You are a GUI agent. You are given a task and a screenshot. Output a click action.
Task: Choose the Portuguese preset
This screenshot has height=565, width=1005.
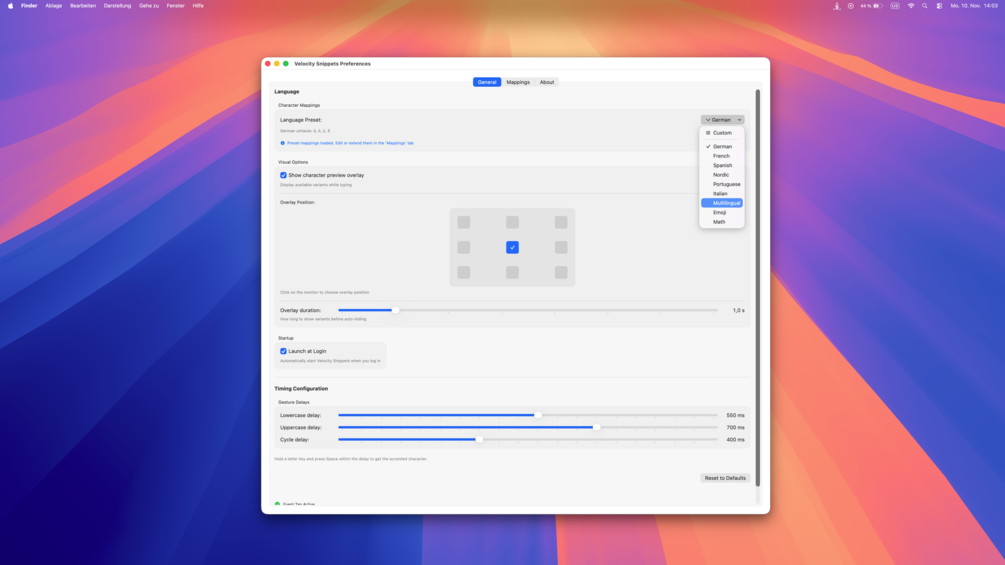[722, 184]
